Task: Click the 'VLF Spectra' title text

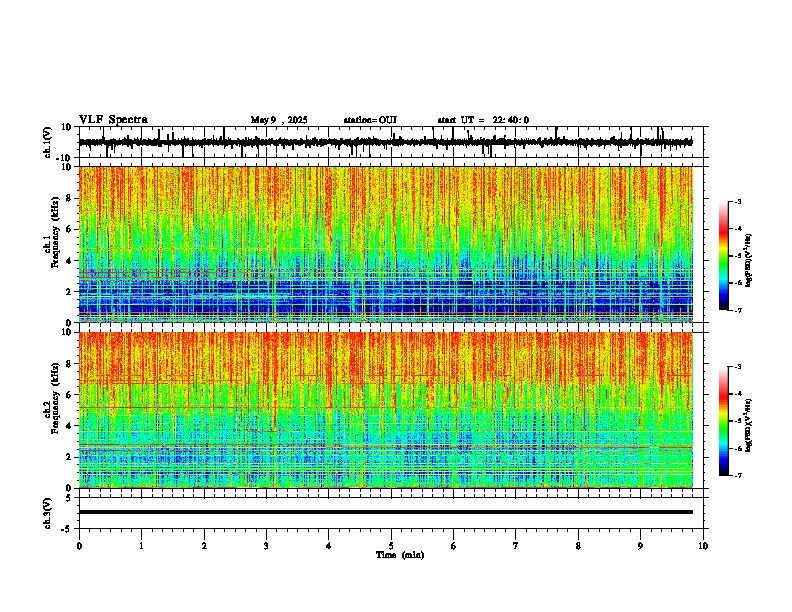Action: [113, 120]
